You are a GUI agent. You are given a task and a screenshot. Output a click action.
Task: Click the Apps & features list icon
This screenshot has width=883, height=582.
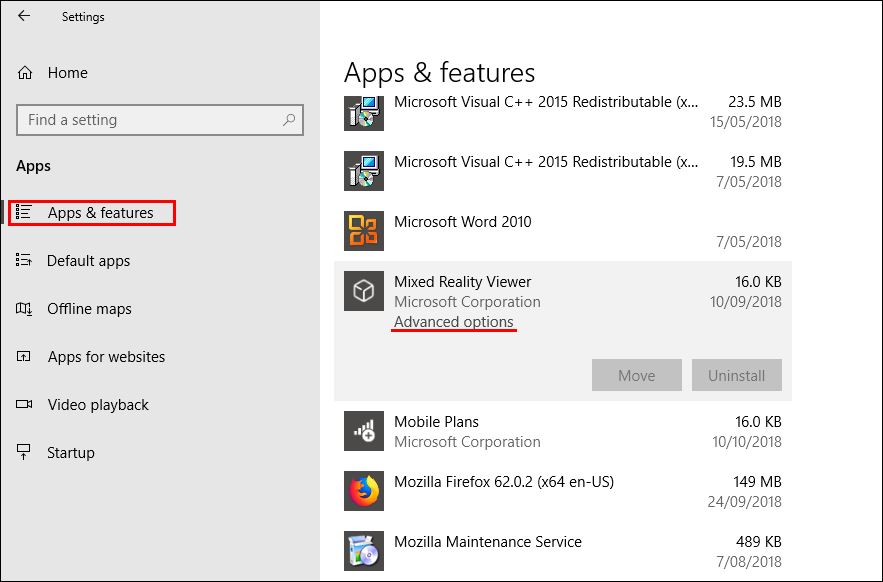tap(24, 212)
